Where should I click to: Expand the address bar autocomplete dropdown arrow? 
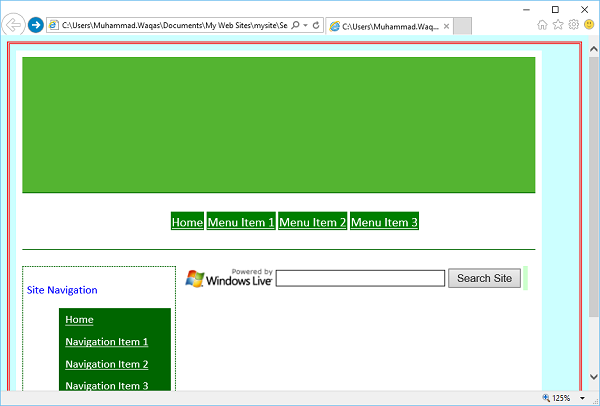pyautogui.click(x=305, y=25)
